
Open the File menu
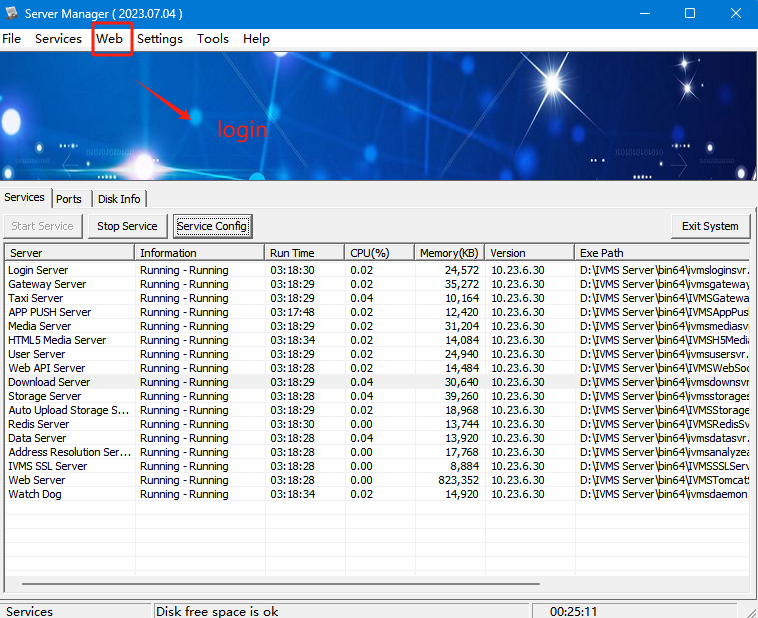pyautogui.click(x=12, y=39)
